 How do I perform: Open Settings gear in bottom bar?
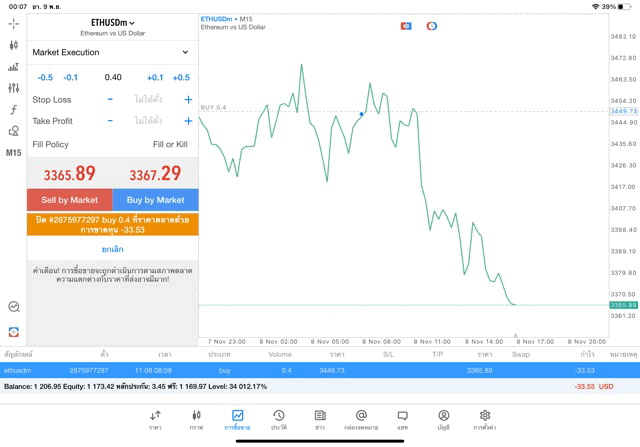pyautogui.click(x=485, y=419)
